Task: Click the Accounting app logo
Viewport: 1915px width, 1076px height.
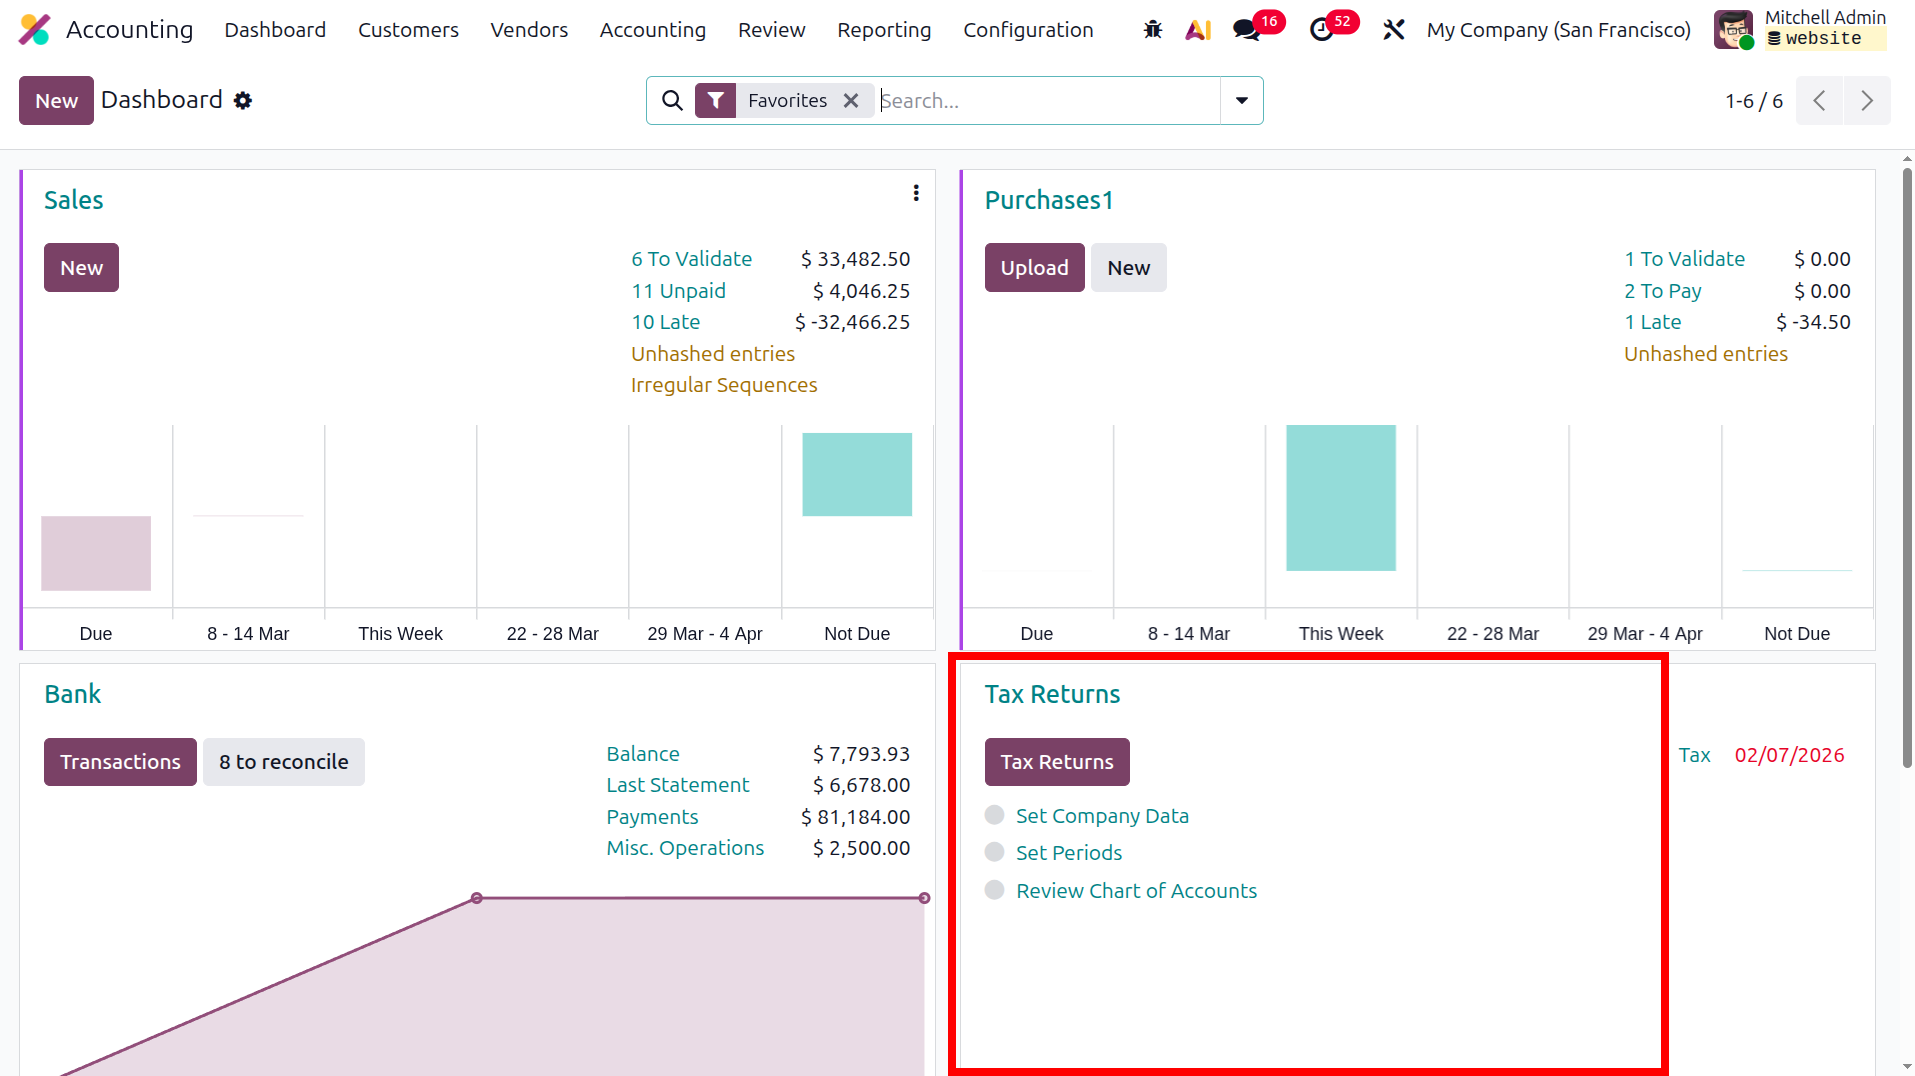Action: point(35,30)
